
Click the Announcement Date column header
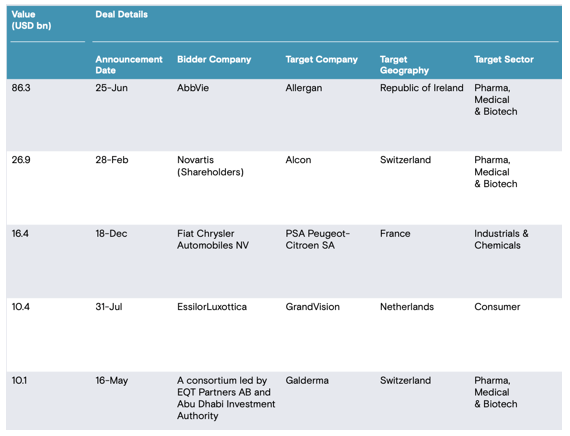pyautogui.click(x=129, y=65)
